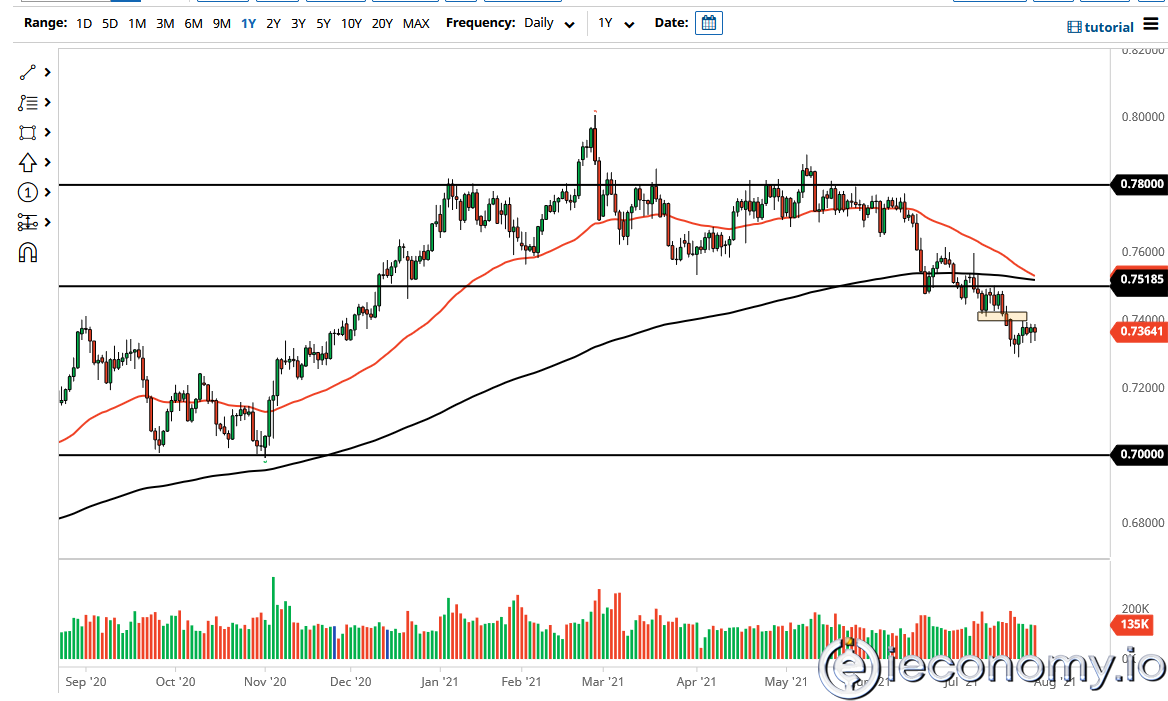Click the 3M range link
The width and height of the screenshot is (1168, 701).
[164, 23]
